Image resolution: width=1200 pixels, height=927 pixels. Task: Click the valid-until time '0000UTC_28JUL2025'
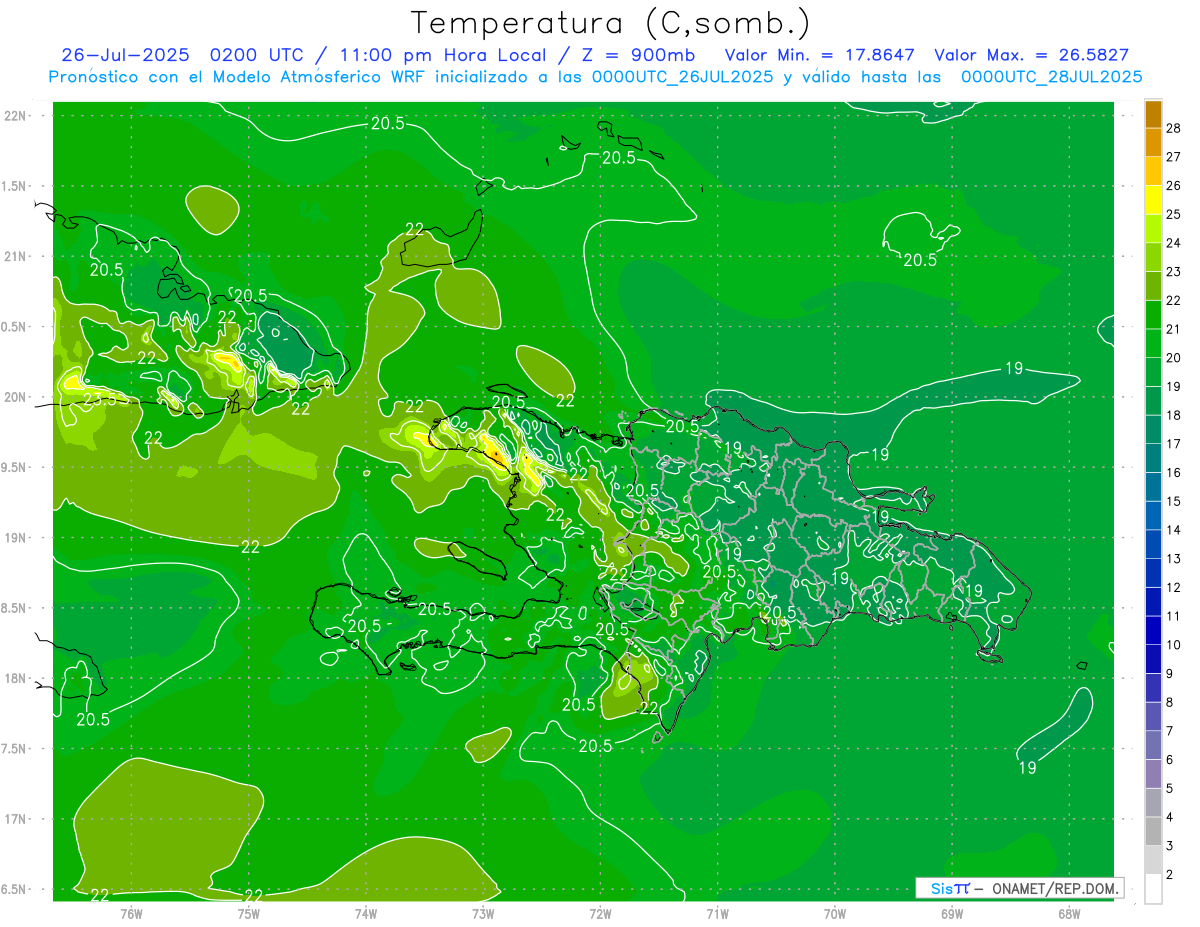tap(1051, 77)
